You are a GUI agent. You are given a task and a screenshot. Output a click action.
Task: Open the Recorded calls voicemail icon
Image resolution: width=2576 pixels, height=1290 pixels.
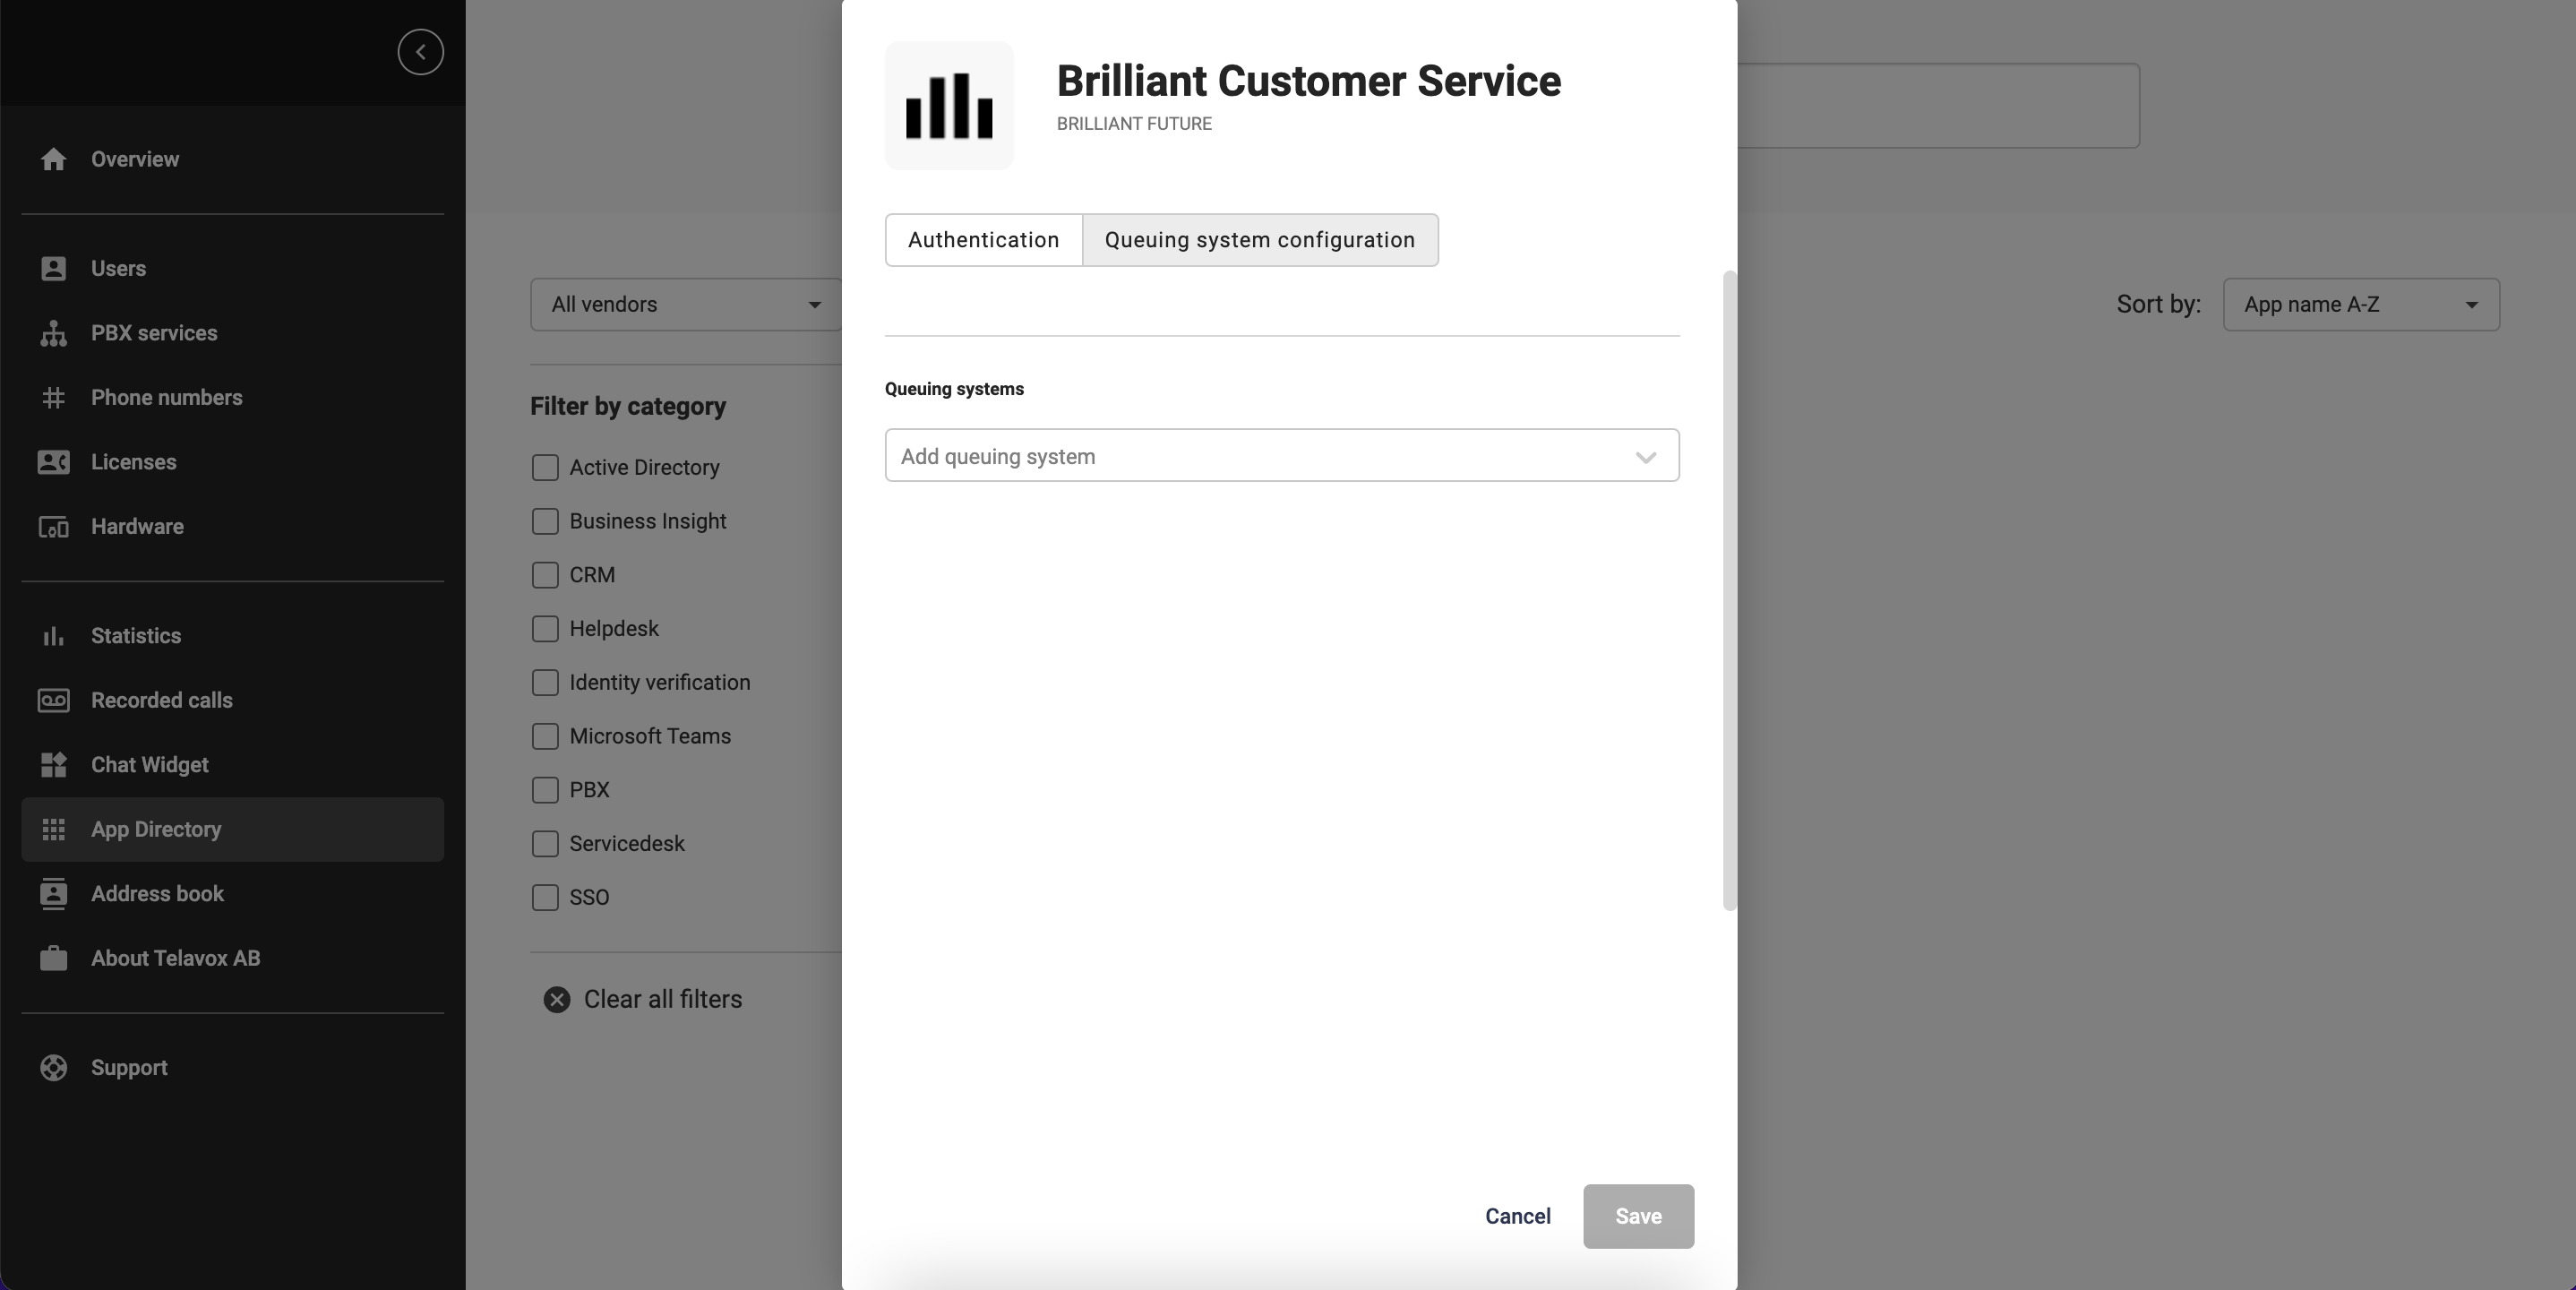tap(53, 700)
